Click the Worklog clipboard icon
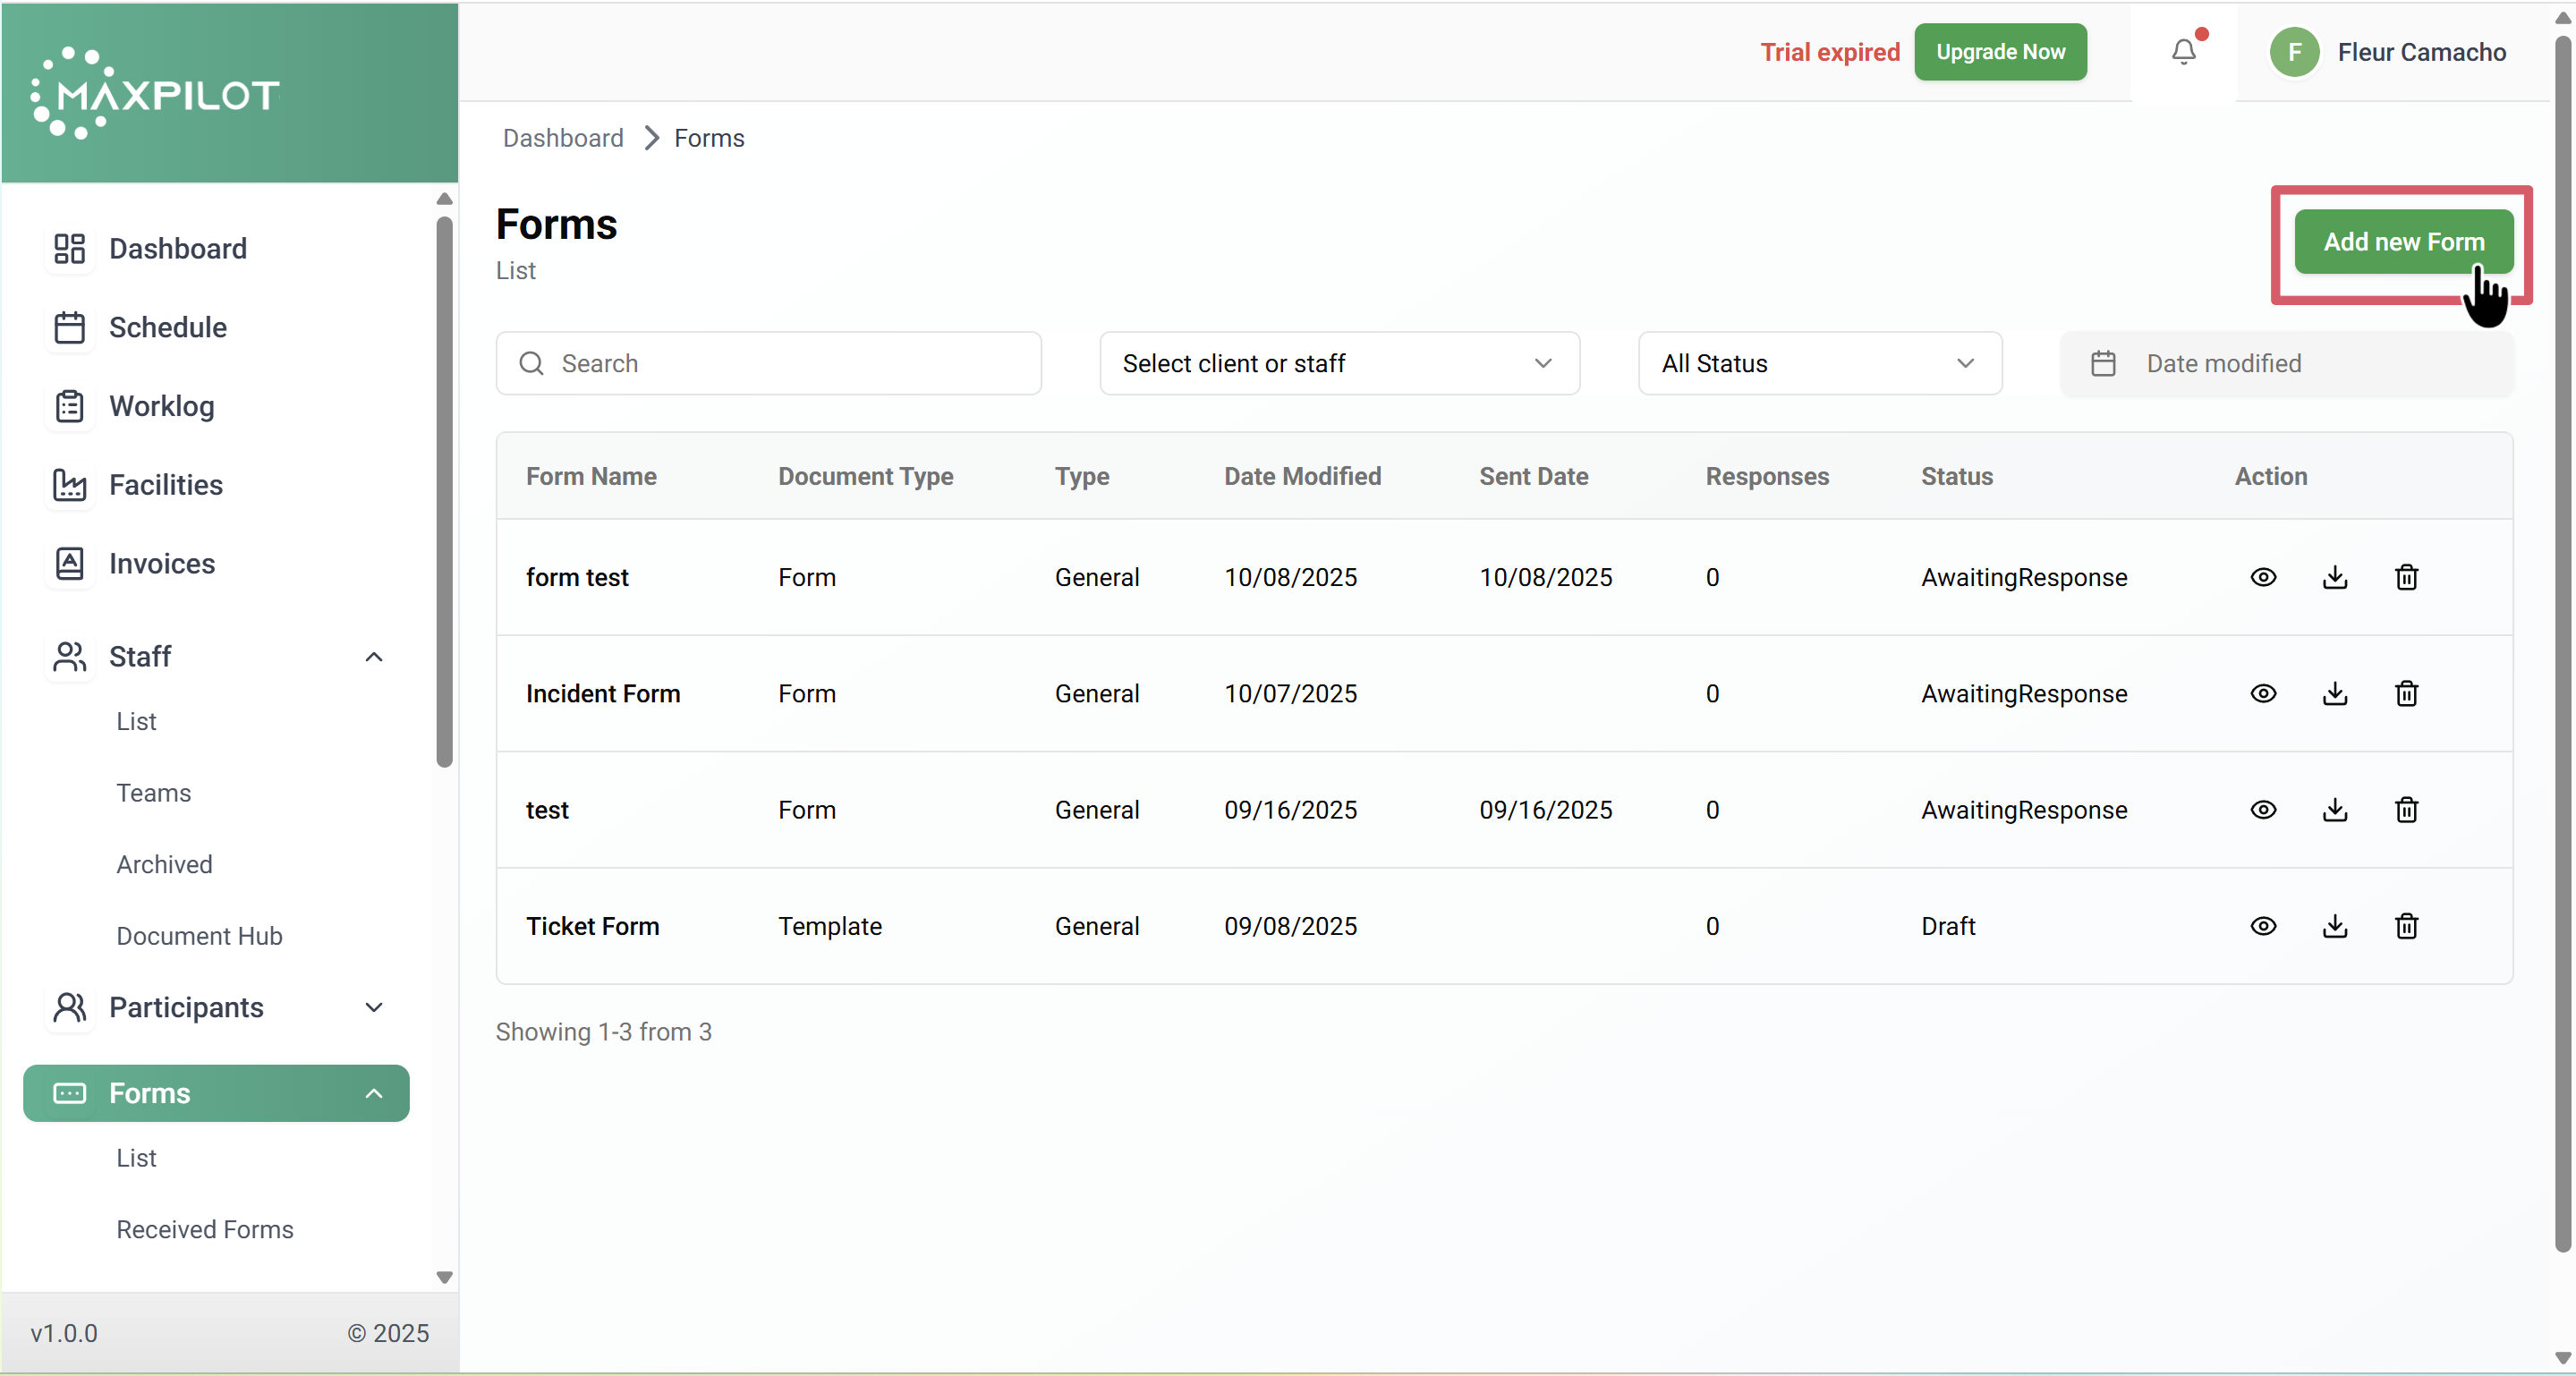 [x=69, y=406]
